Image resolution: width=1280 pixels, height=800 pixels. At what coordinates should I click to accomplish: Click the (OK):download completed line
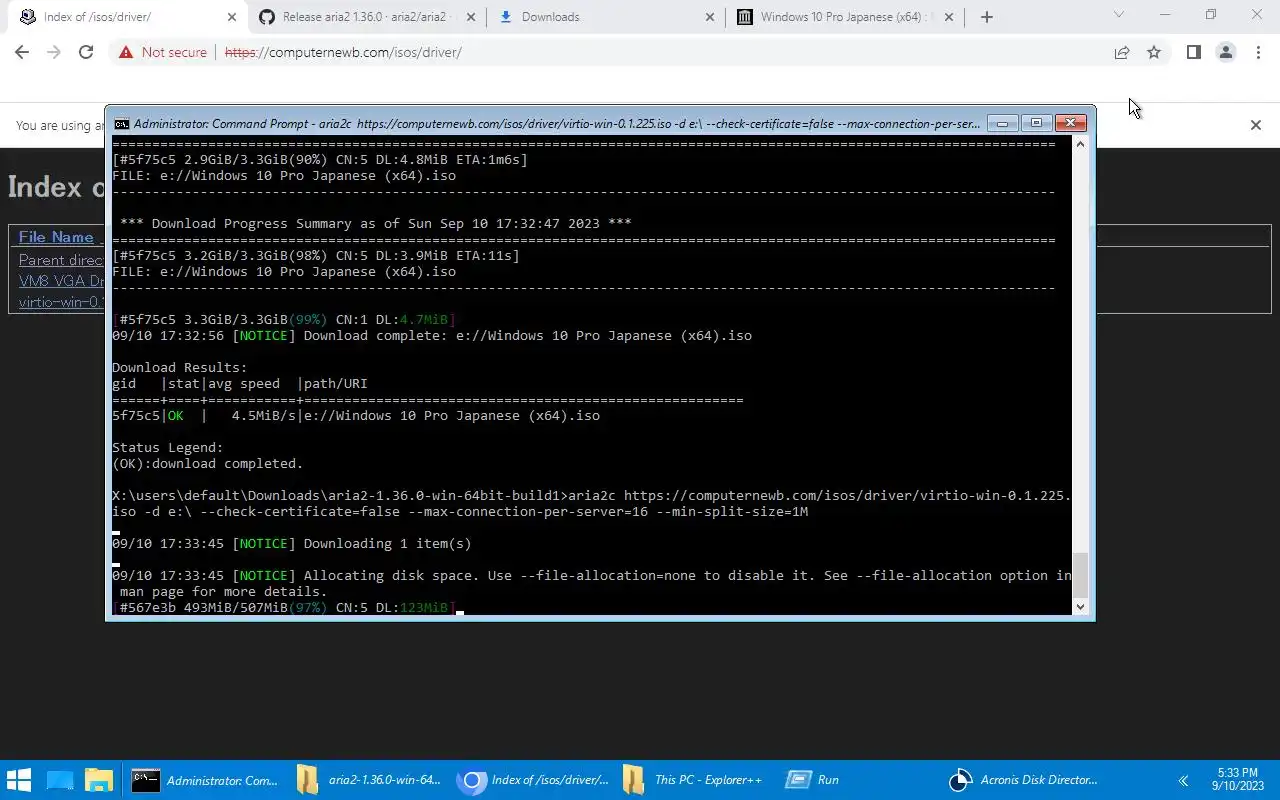point(208,464)
